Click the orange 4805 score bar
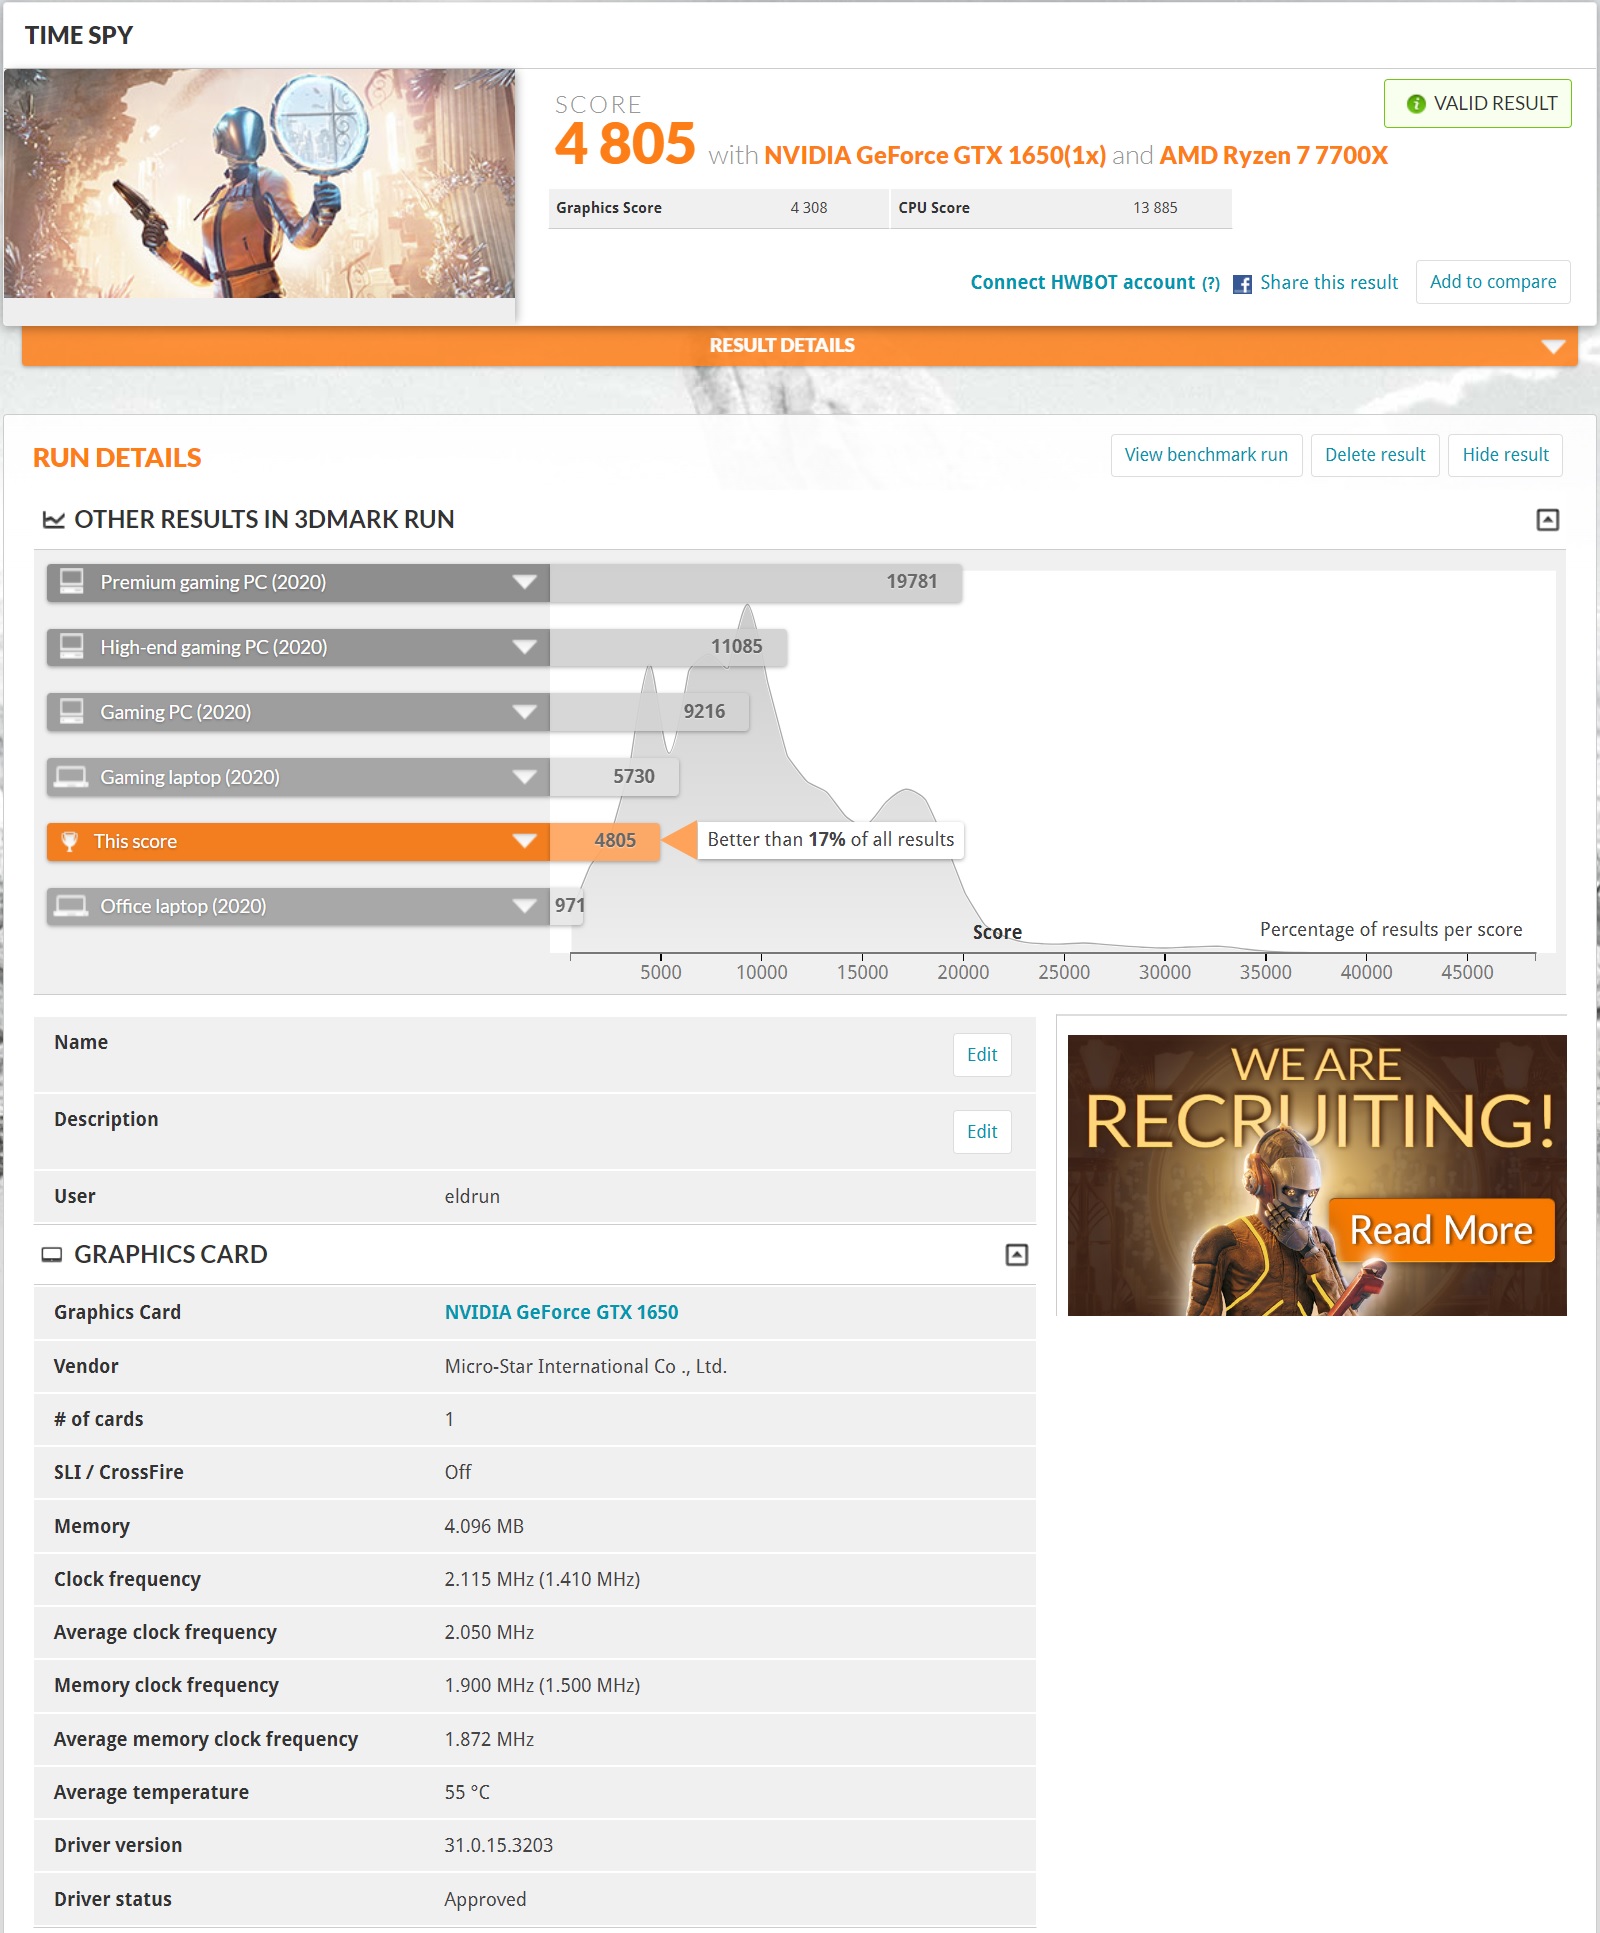Viewport: 1600px width, 1933px height. (x=605, y=841)
